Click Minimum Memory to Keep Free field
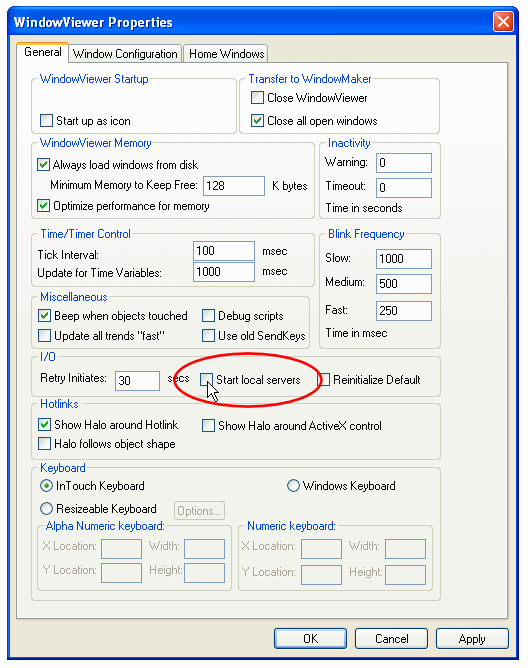This screenshot has height=668, width=528. pos(234,186)
